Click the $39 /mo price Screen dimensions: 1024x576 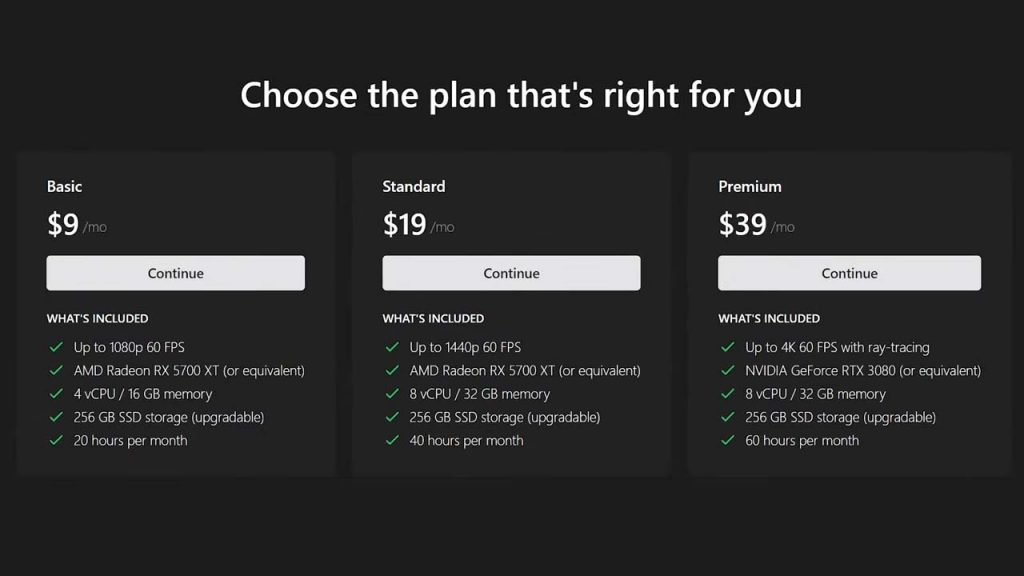pyautogui.click(x=756, y=225)
